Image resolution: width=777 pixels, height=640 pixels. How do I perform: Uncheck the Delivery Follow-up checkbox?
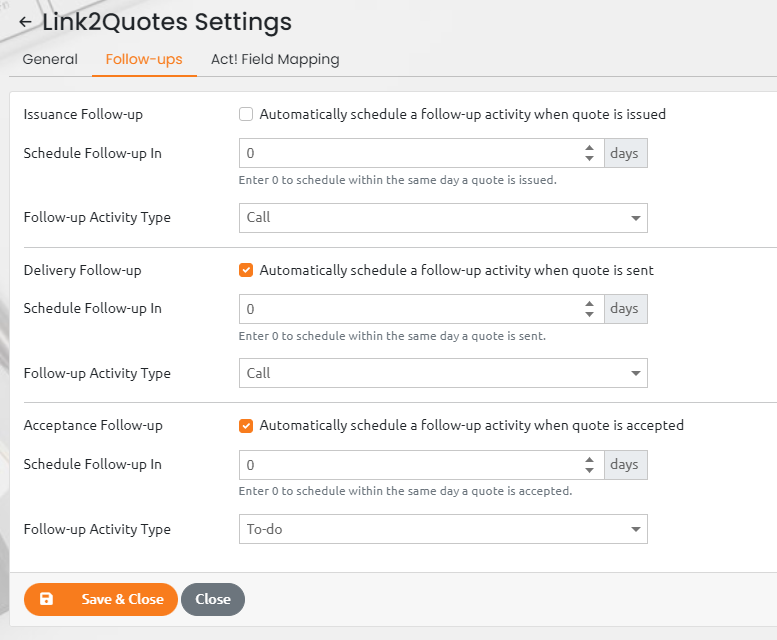click(246, 270)
